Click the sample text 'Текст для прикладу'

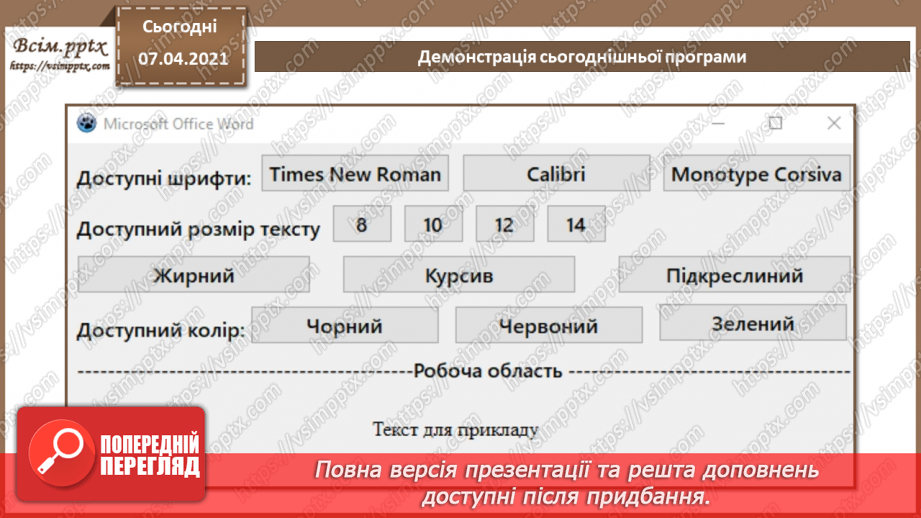tap(456, 430)
